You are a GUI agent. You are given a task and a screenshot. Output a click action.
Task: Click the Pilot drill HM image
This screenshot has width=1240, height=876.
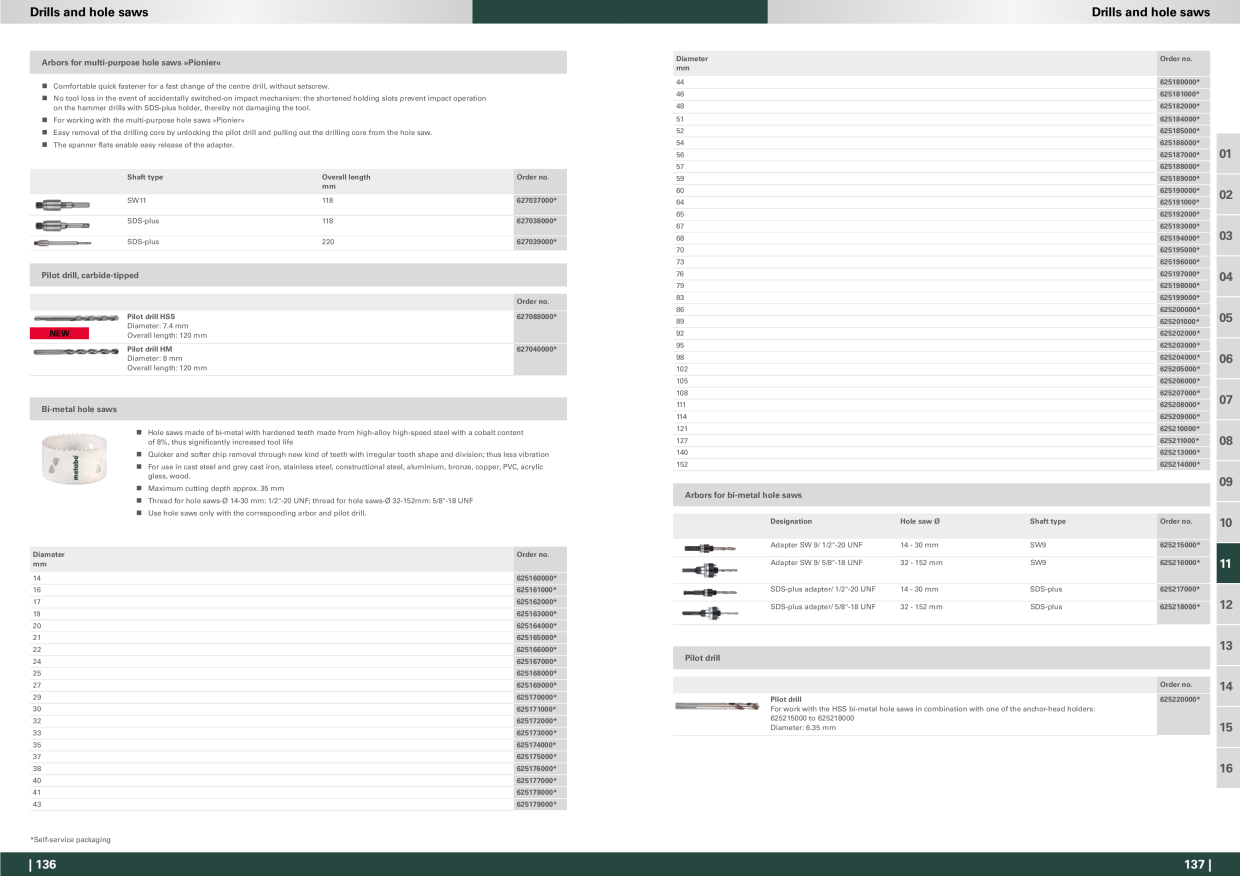(75, 352)
